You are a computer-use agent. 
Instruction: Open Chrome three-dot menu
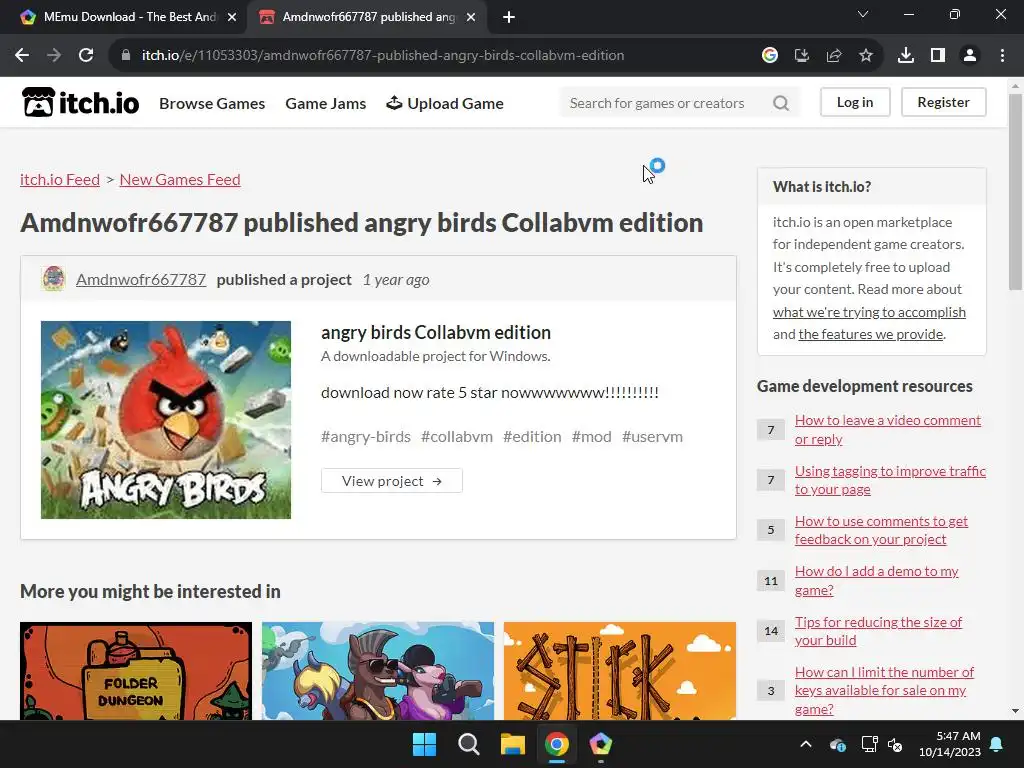[x=1002, y=56]
